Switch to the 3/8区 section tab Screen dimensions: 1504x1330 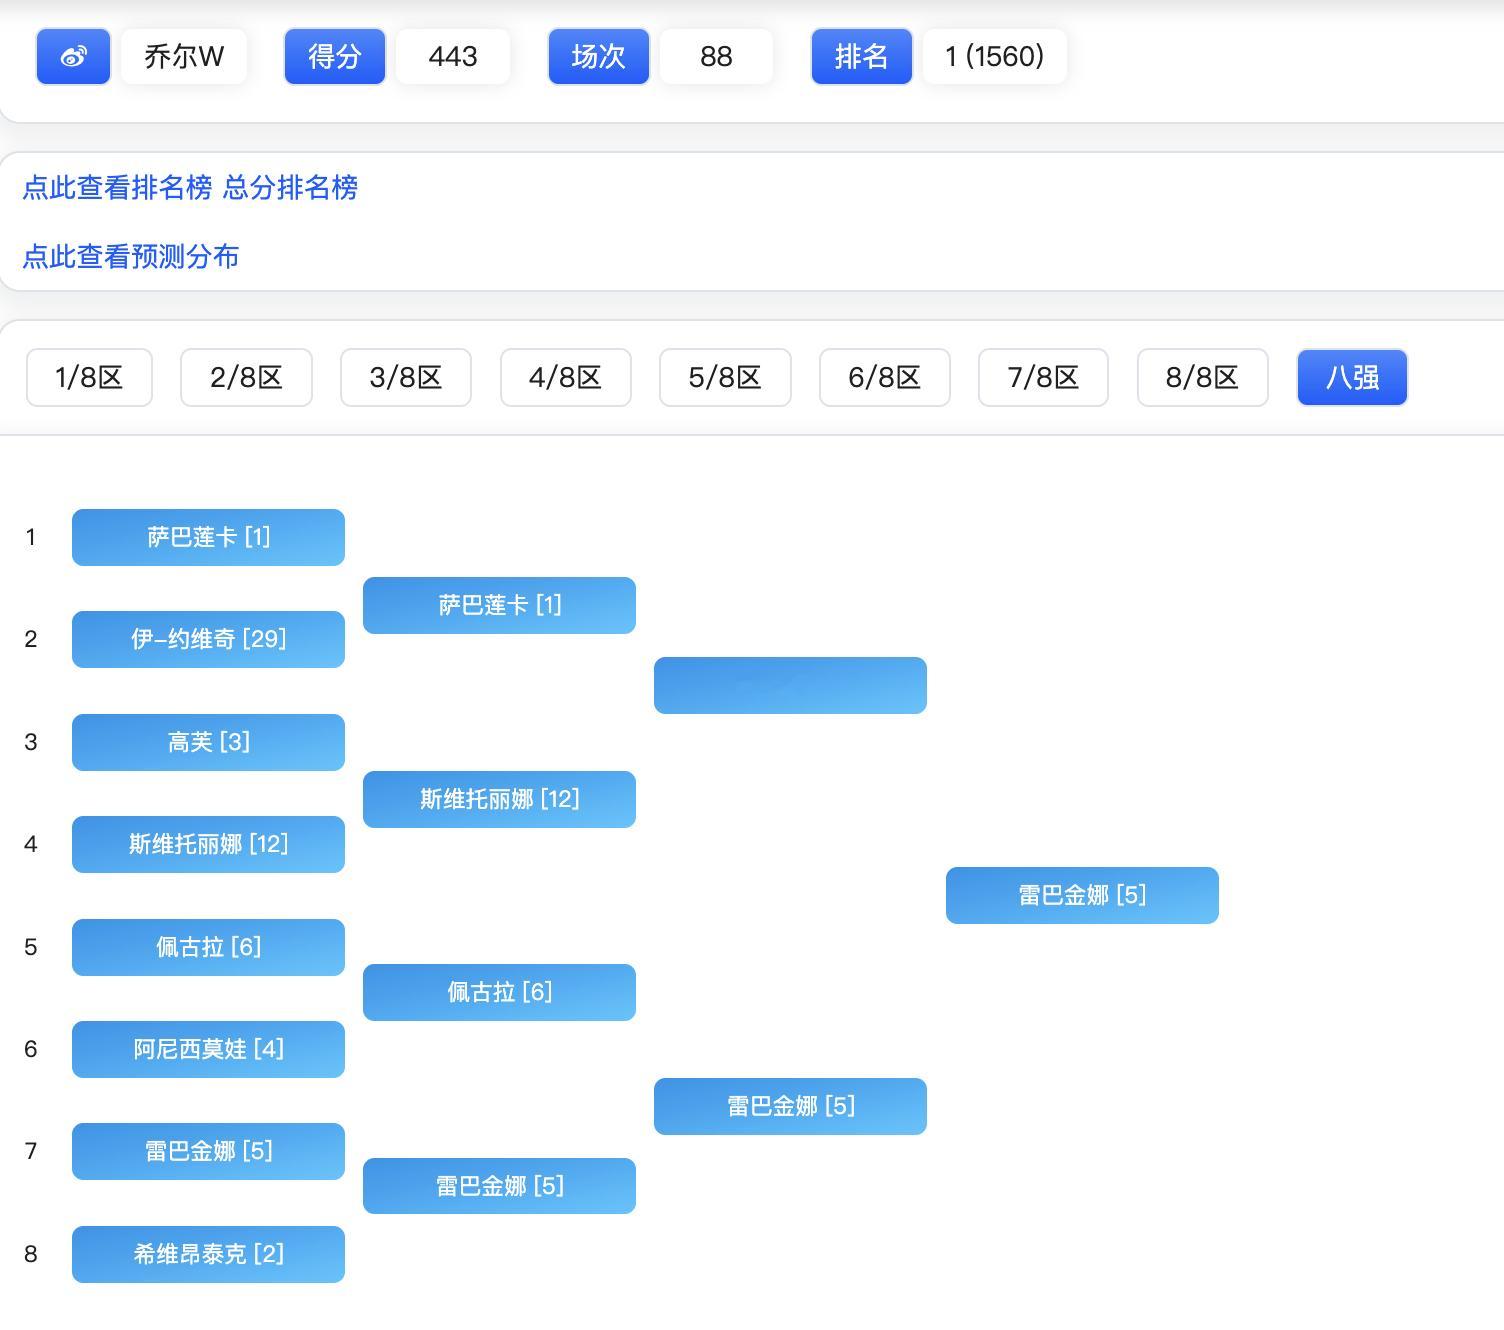[405, 377]
